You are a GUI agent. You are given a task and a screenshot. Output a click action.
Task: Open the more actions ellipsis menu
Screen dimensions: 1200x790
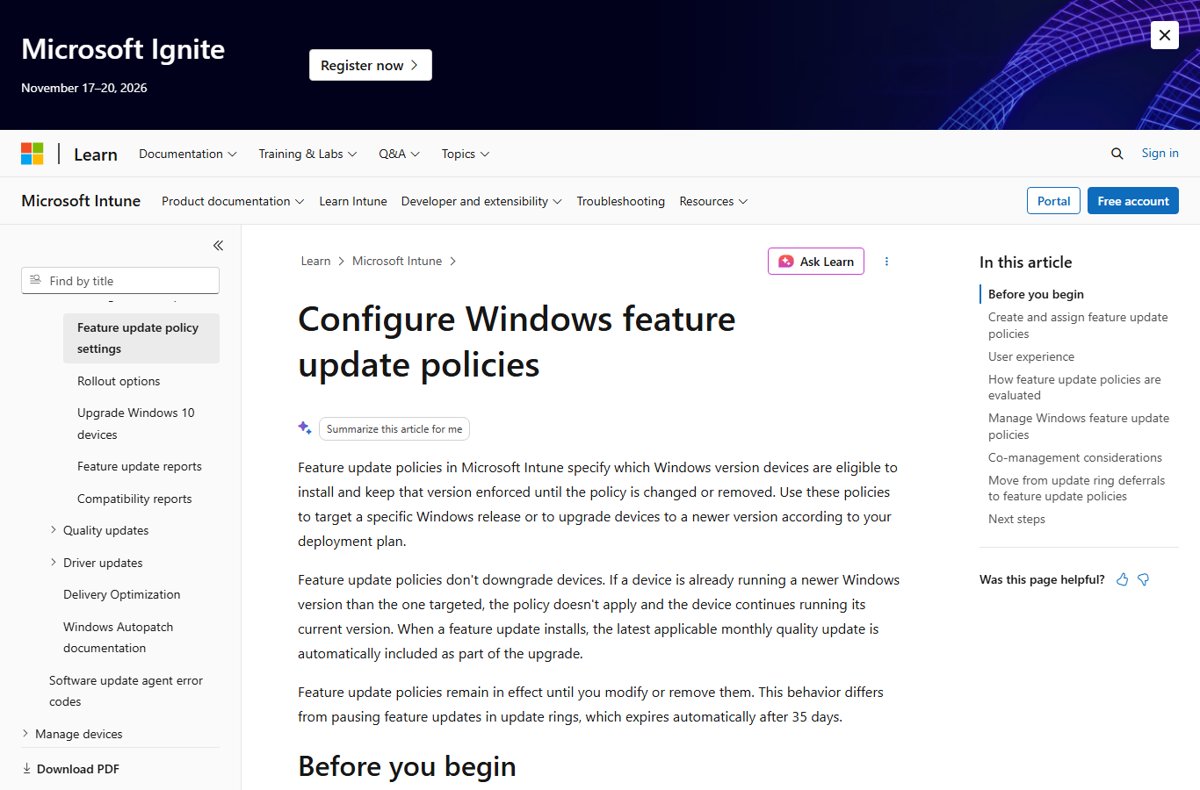point(886,261)
